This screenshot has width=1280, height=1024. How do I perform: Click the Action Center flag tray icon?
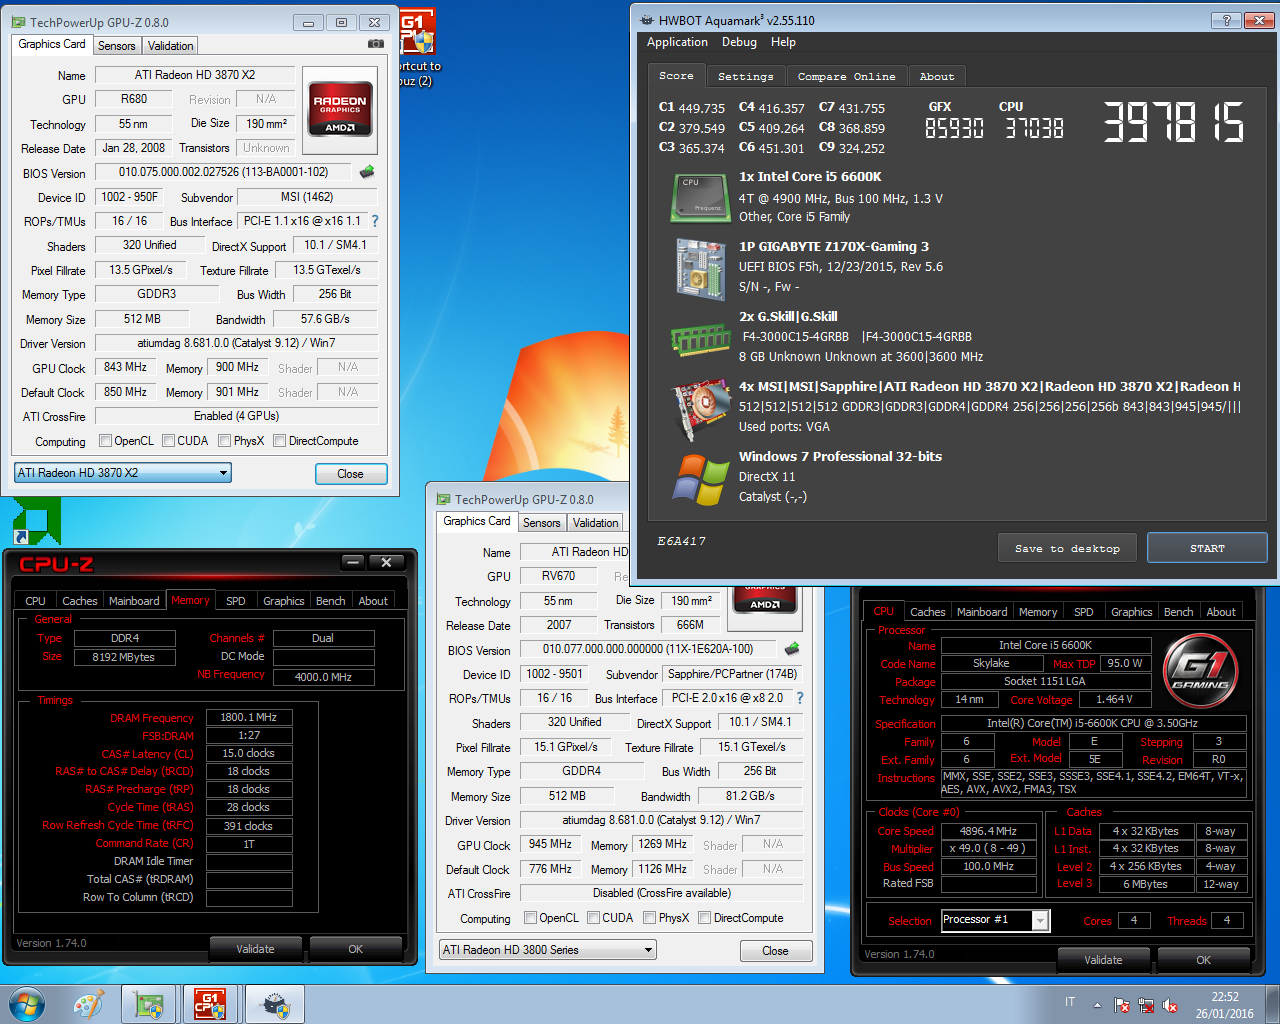[x=1121, y=1005]
